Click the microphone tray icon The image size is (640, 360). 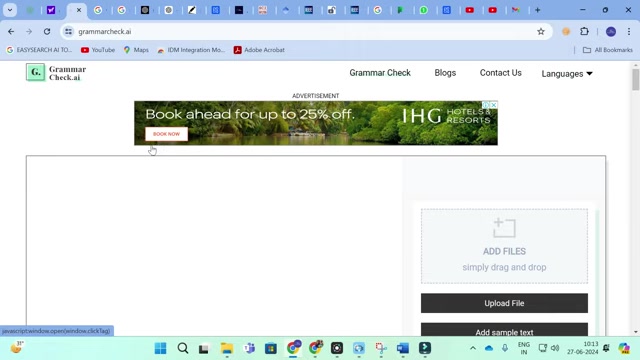pyautogui.click(x=505, y=348)
